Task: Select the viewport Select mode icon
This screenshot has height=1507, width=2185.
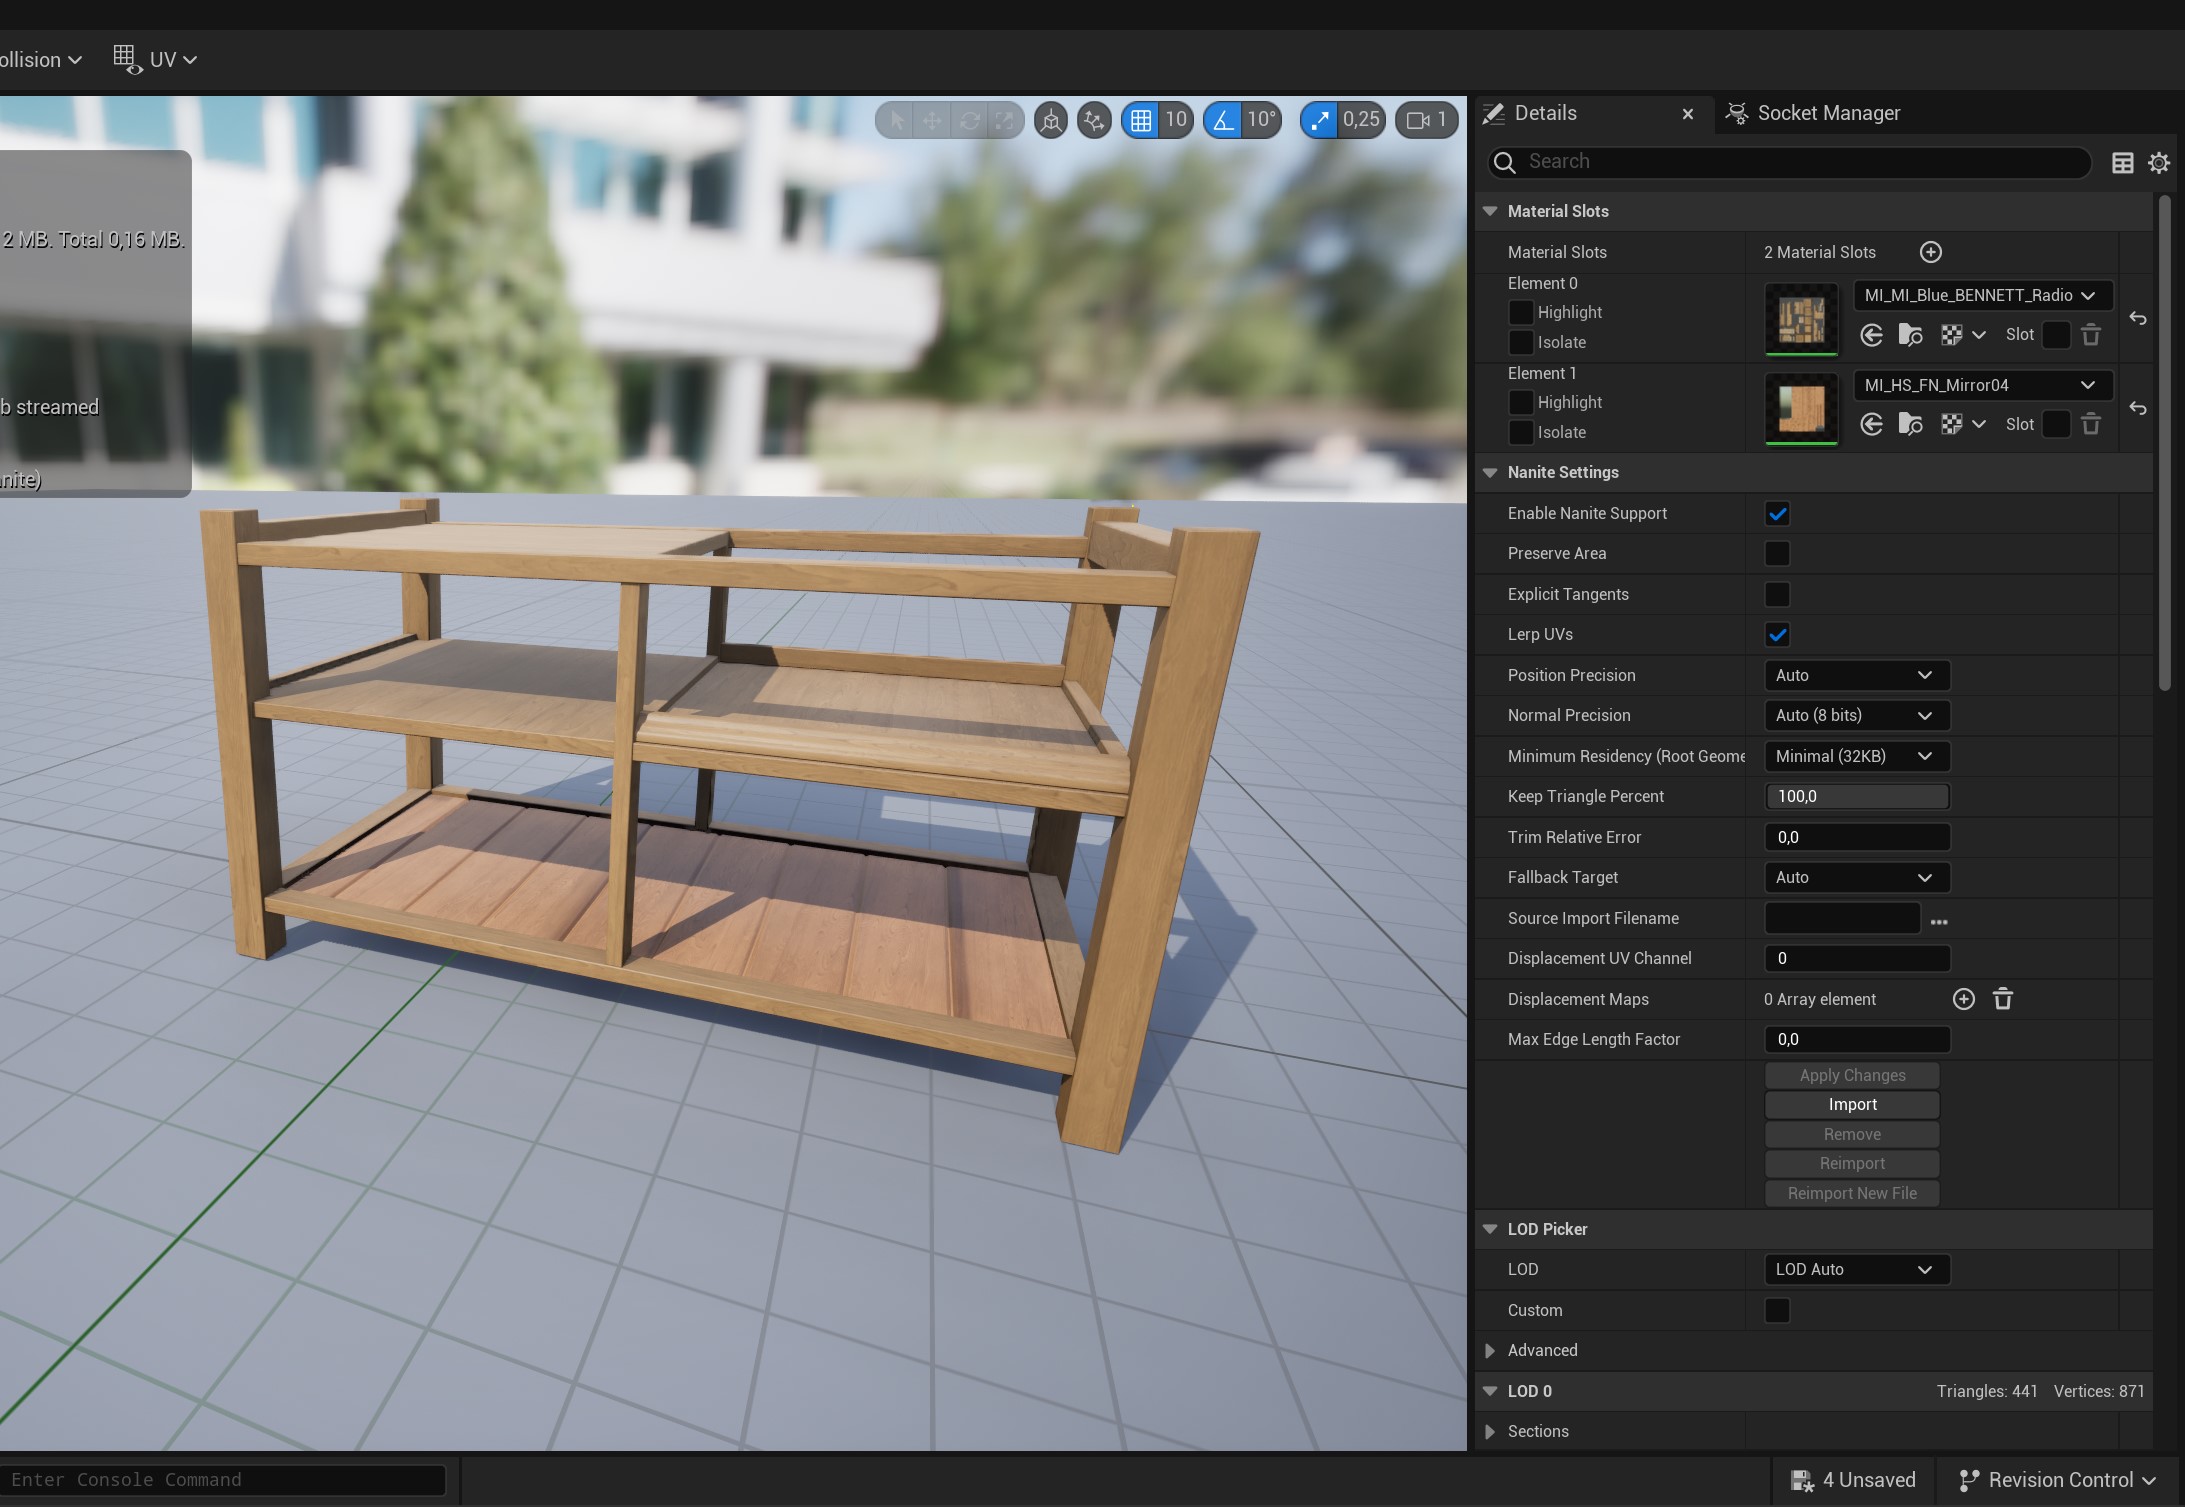Action: point(896,120)
